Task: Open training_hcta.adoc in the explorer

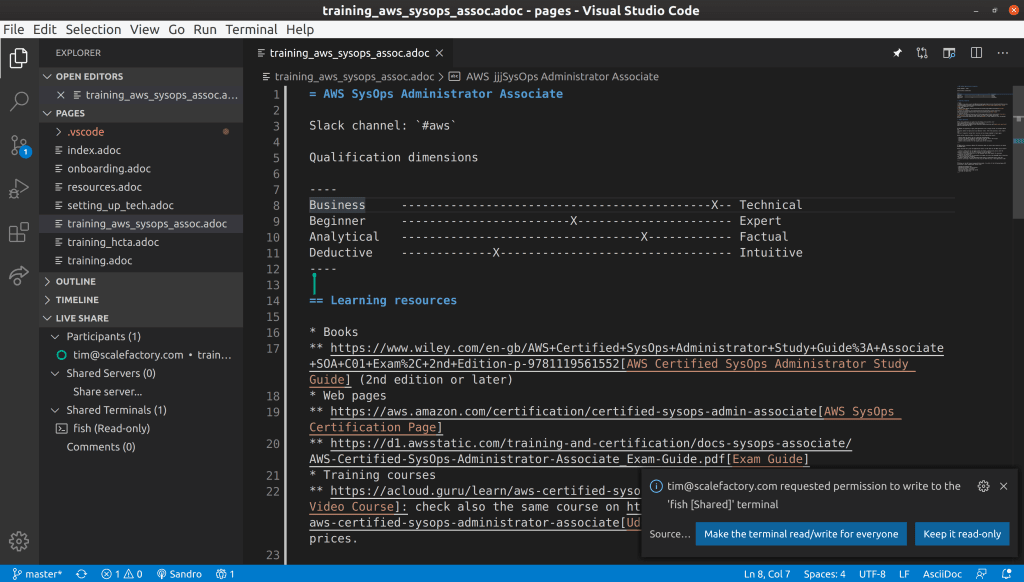Action: point(141,242)
